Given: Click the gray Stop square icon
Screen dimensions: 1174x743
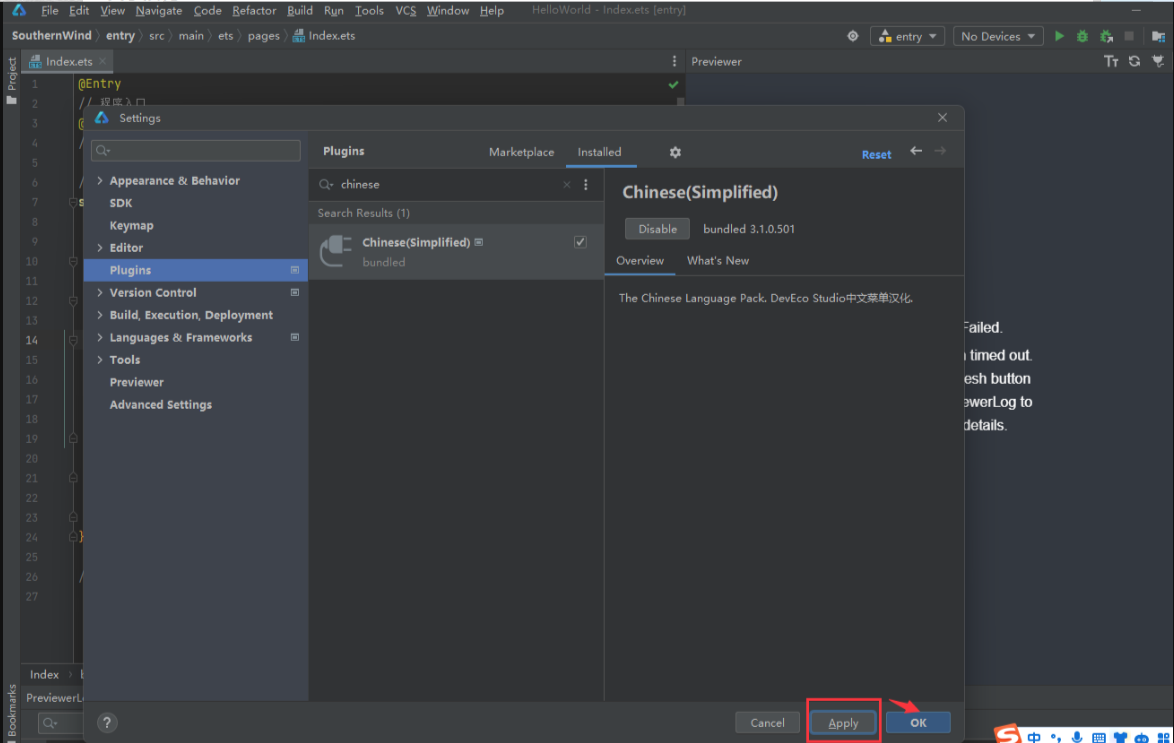Looking at the screenshot, I should click(x=1129, y=36).
